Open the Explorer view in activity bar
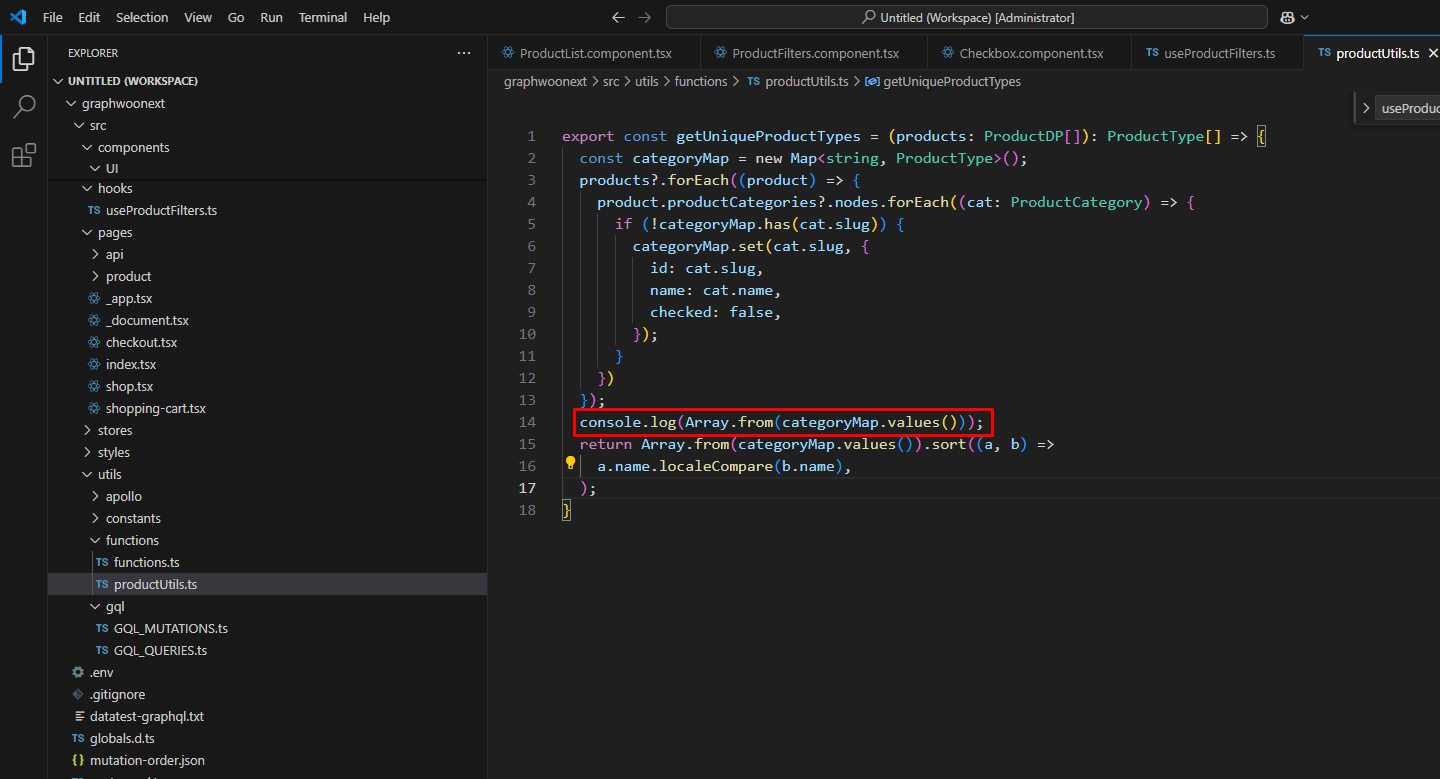 (x=24, y=58)
